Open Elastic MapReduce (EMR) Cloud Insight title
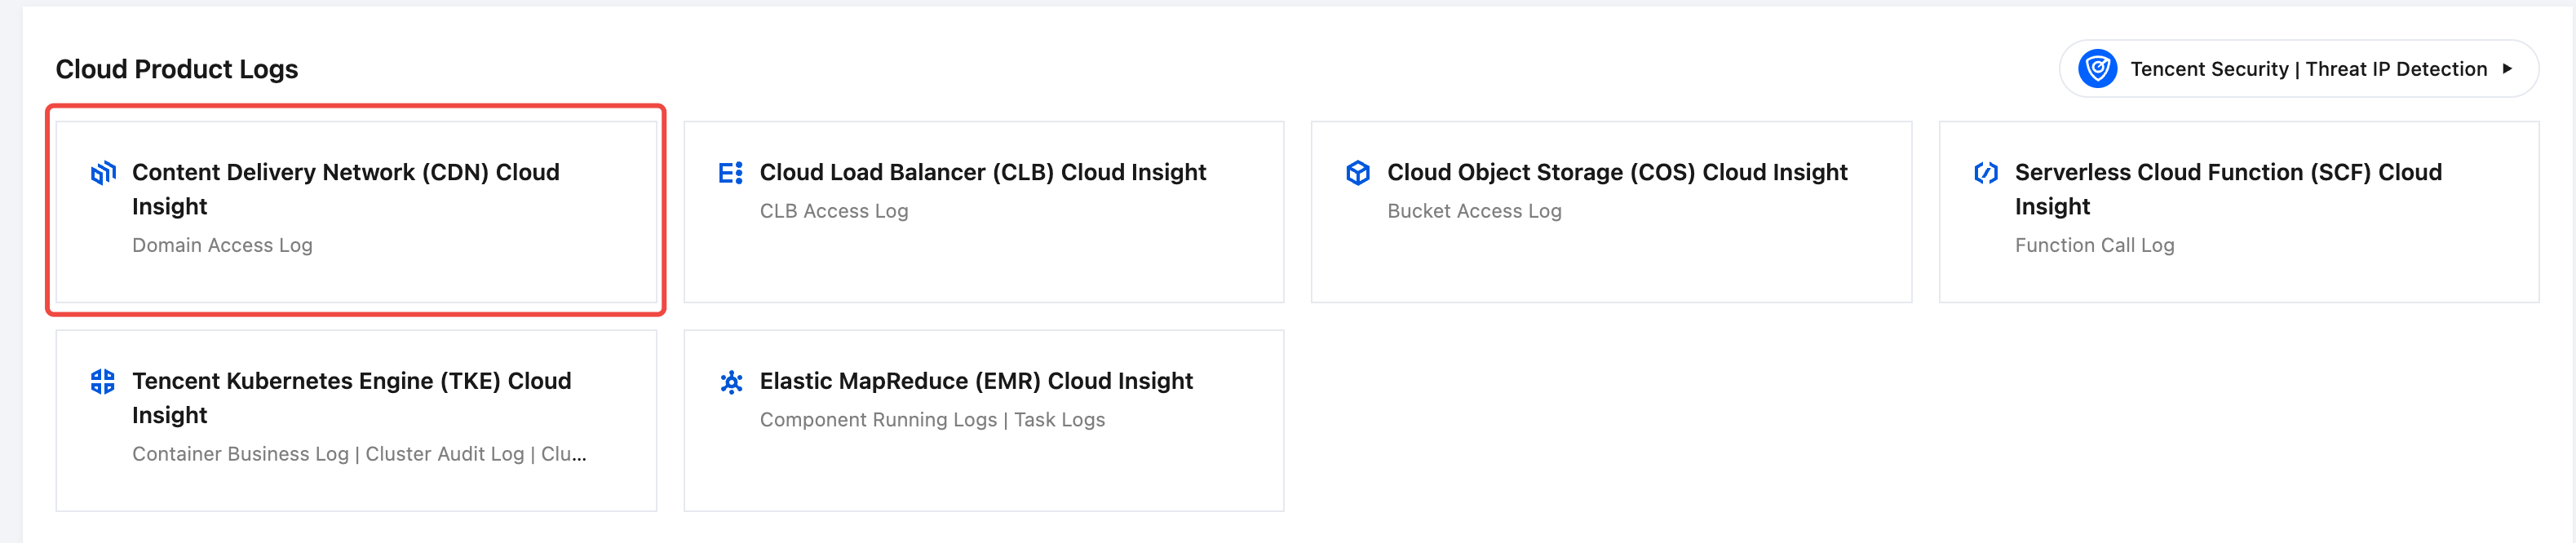The width and height of the screenshot is (2576, 543). [x=975, y=381]
